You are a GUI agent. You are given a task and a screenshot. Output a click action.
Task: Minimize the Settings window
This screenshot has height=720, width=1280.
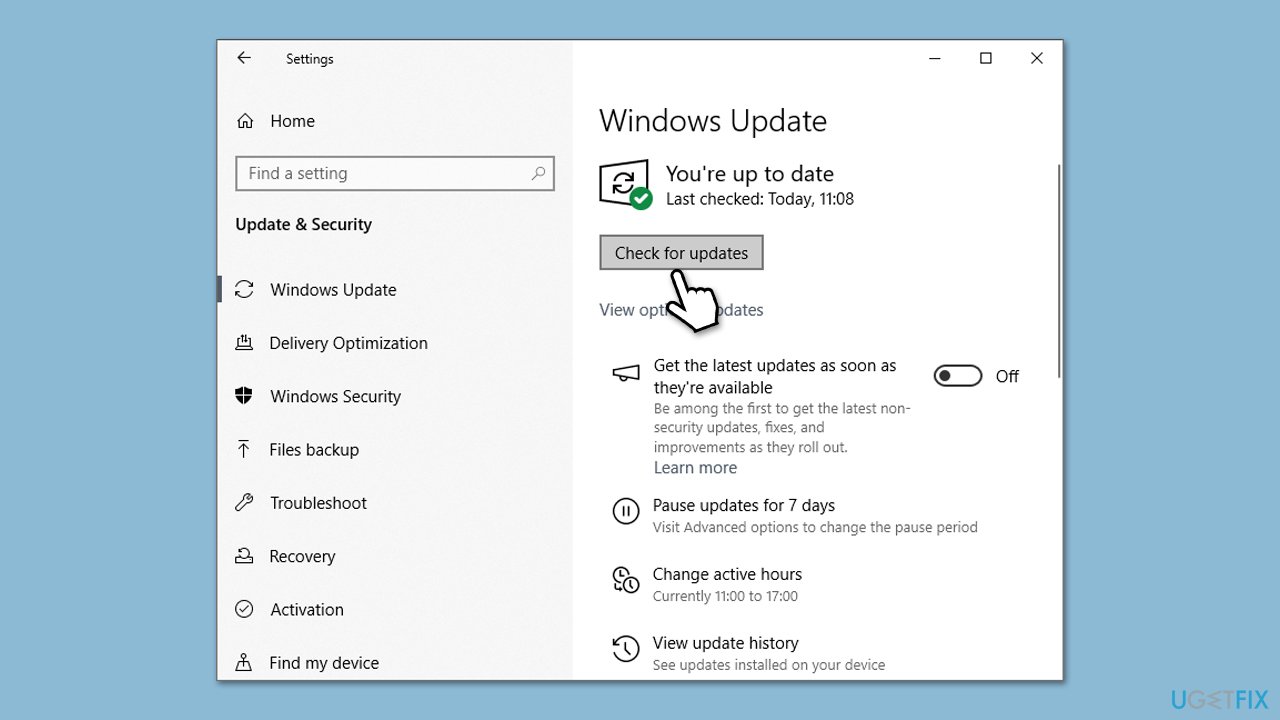(934, 58)
